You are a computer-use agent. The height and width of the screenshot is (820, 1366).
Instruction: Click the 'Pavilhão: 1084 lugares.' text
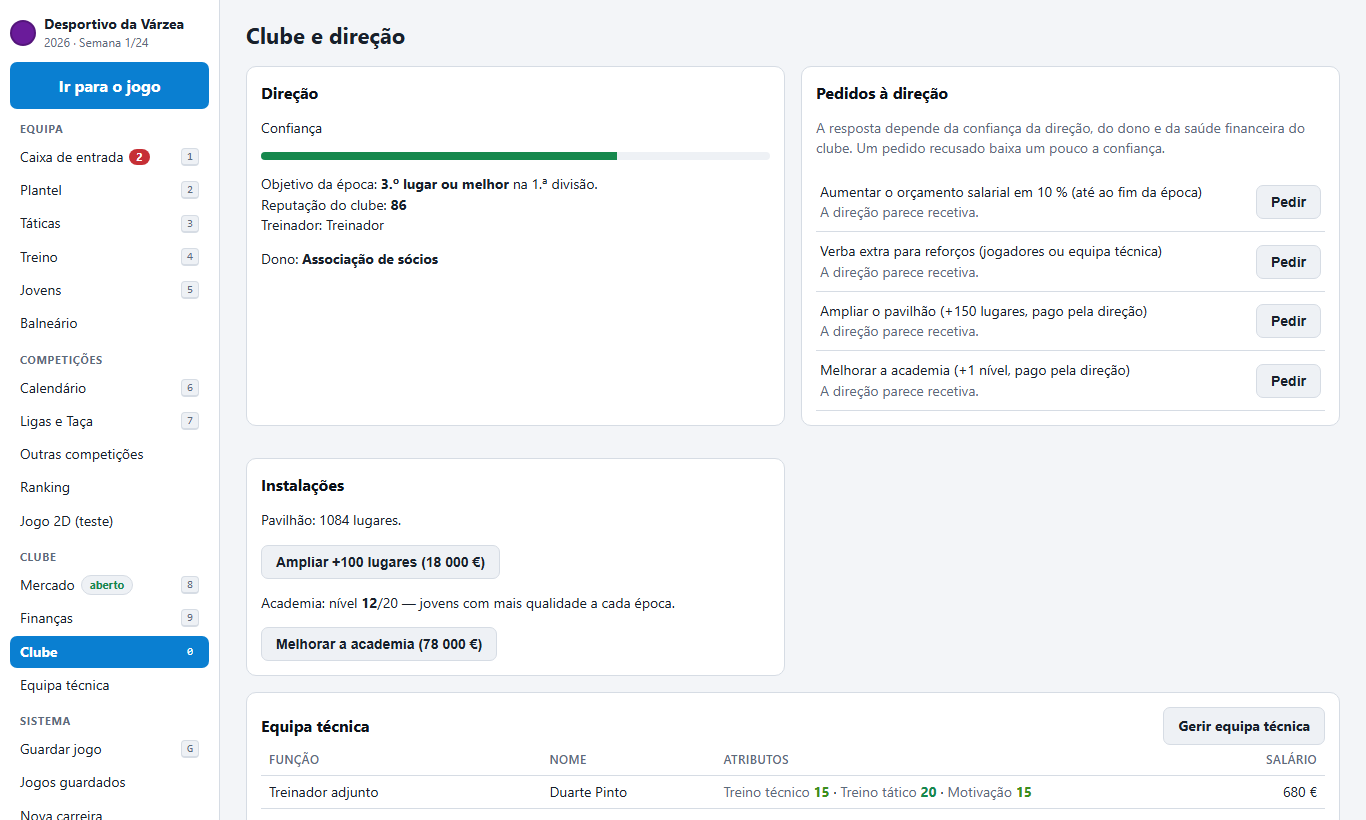[x=331, y=520]
